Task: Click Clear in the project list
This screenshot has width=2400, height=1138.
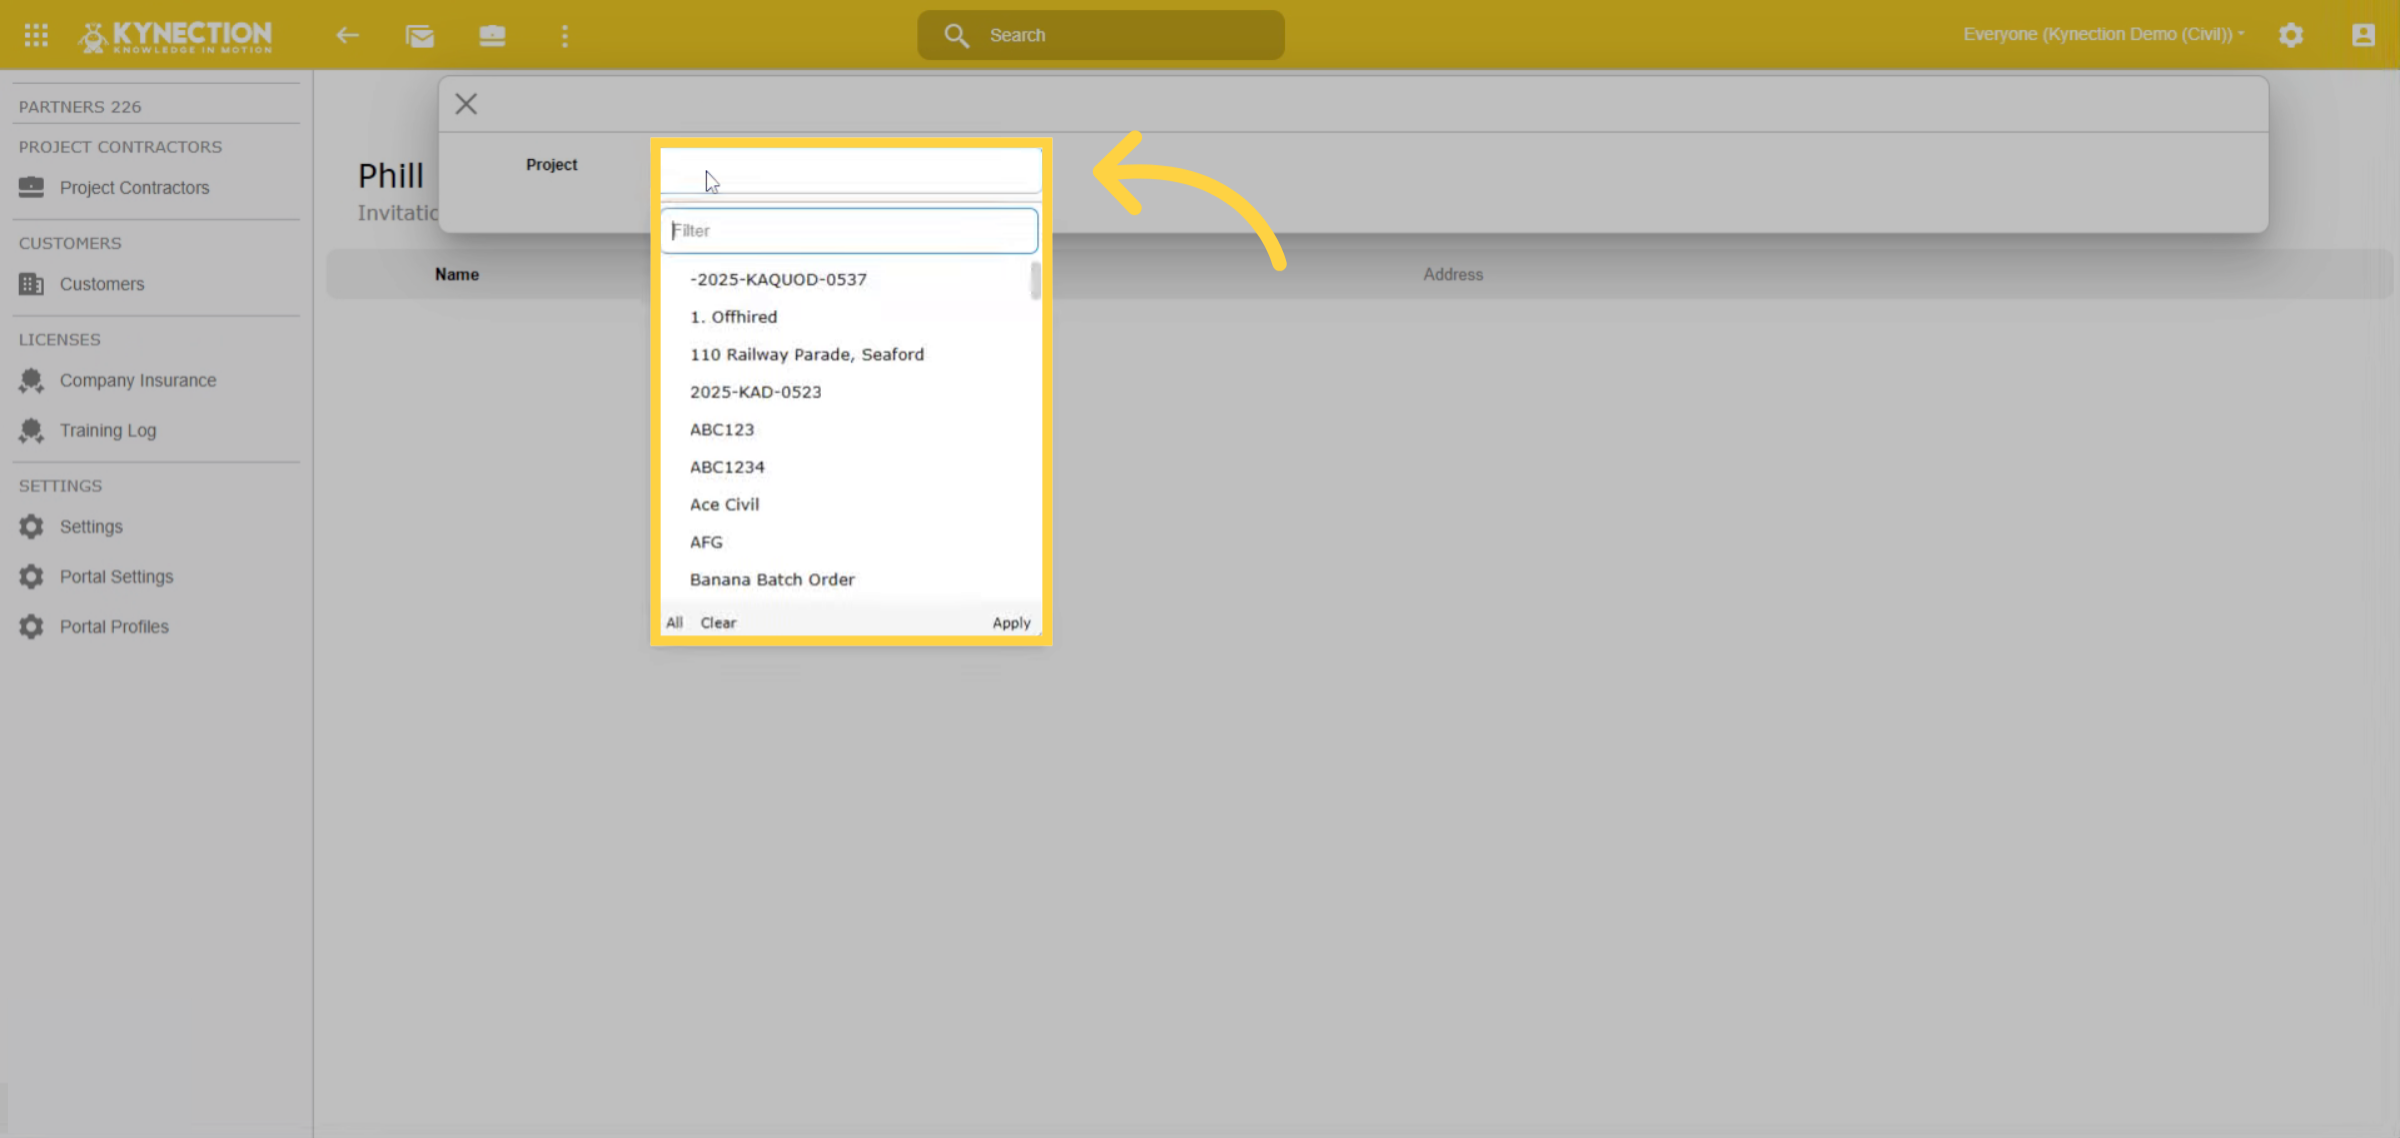Action: coord(718,622)
